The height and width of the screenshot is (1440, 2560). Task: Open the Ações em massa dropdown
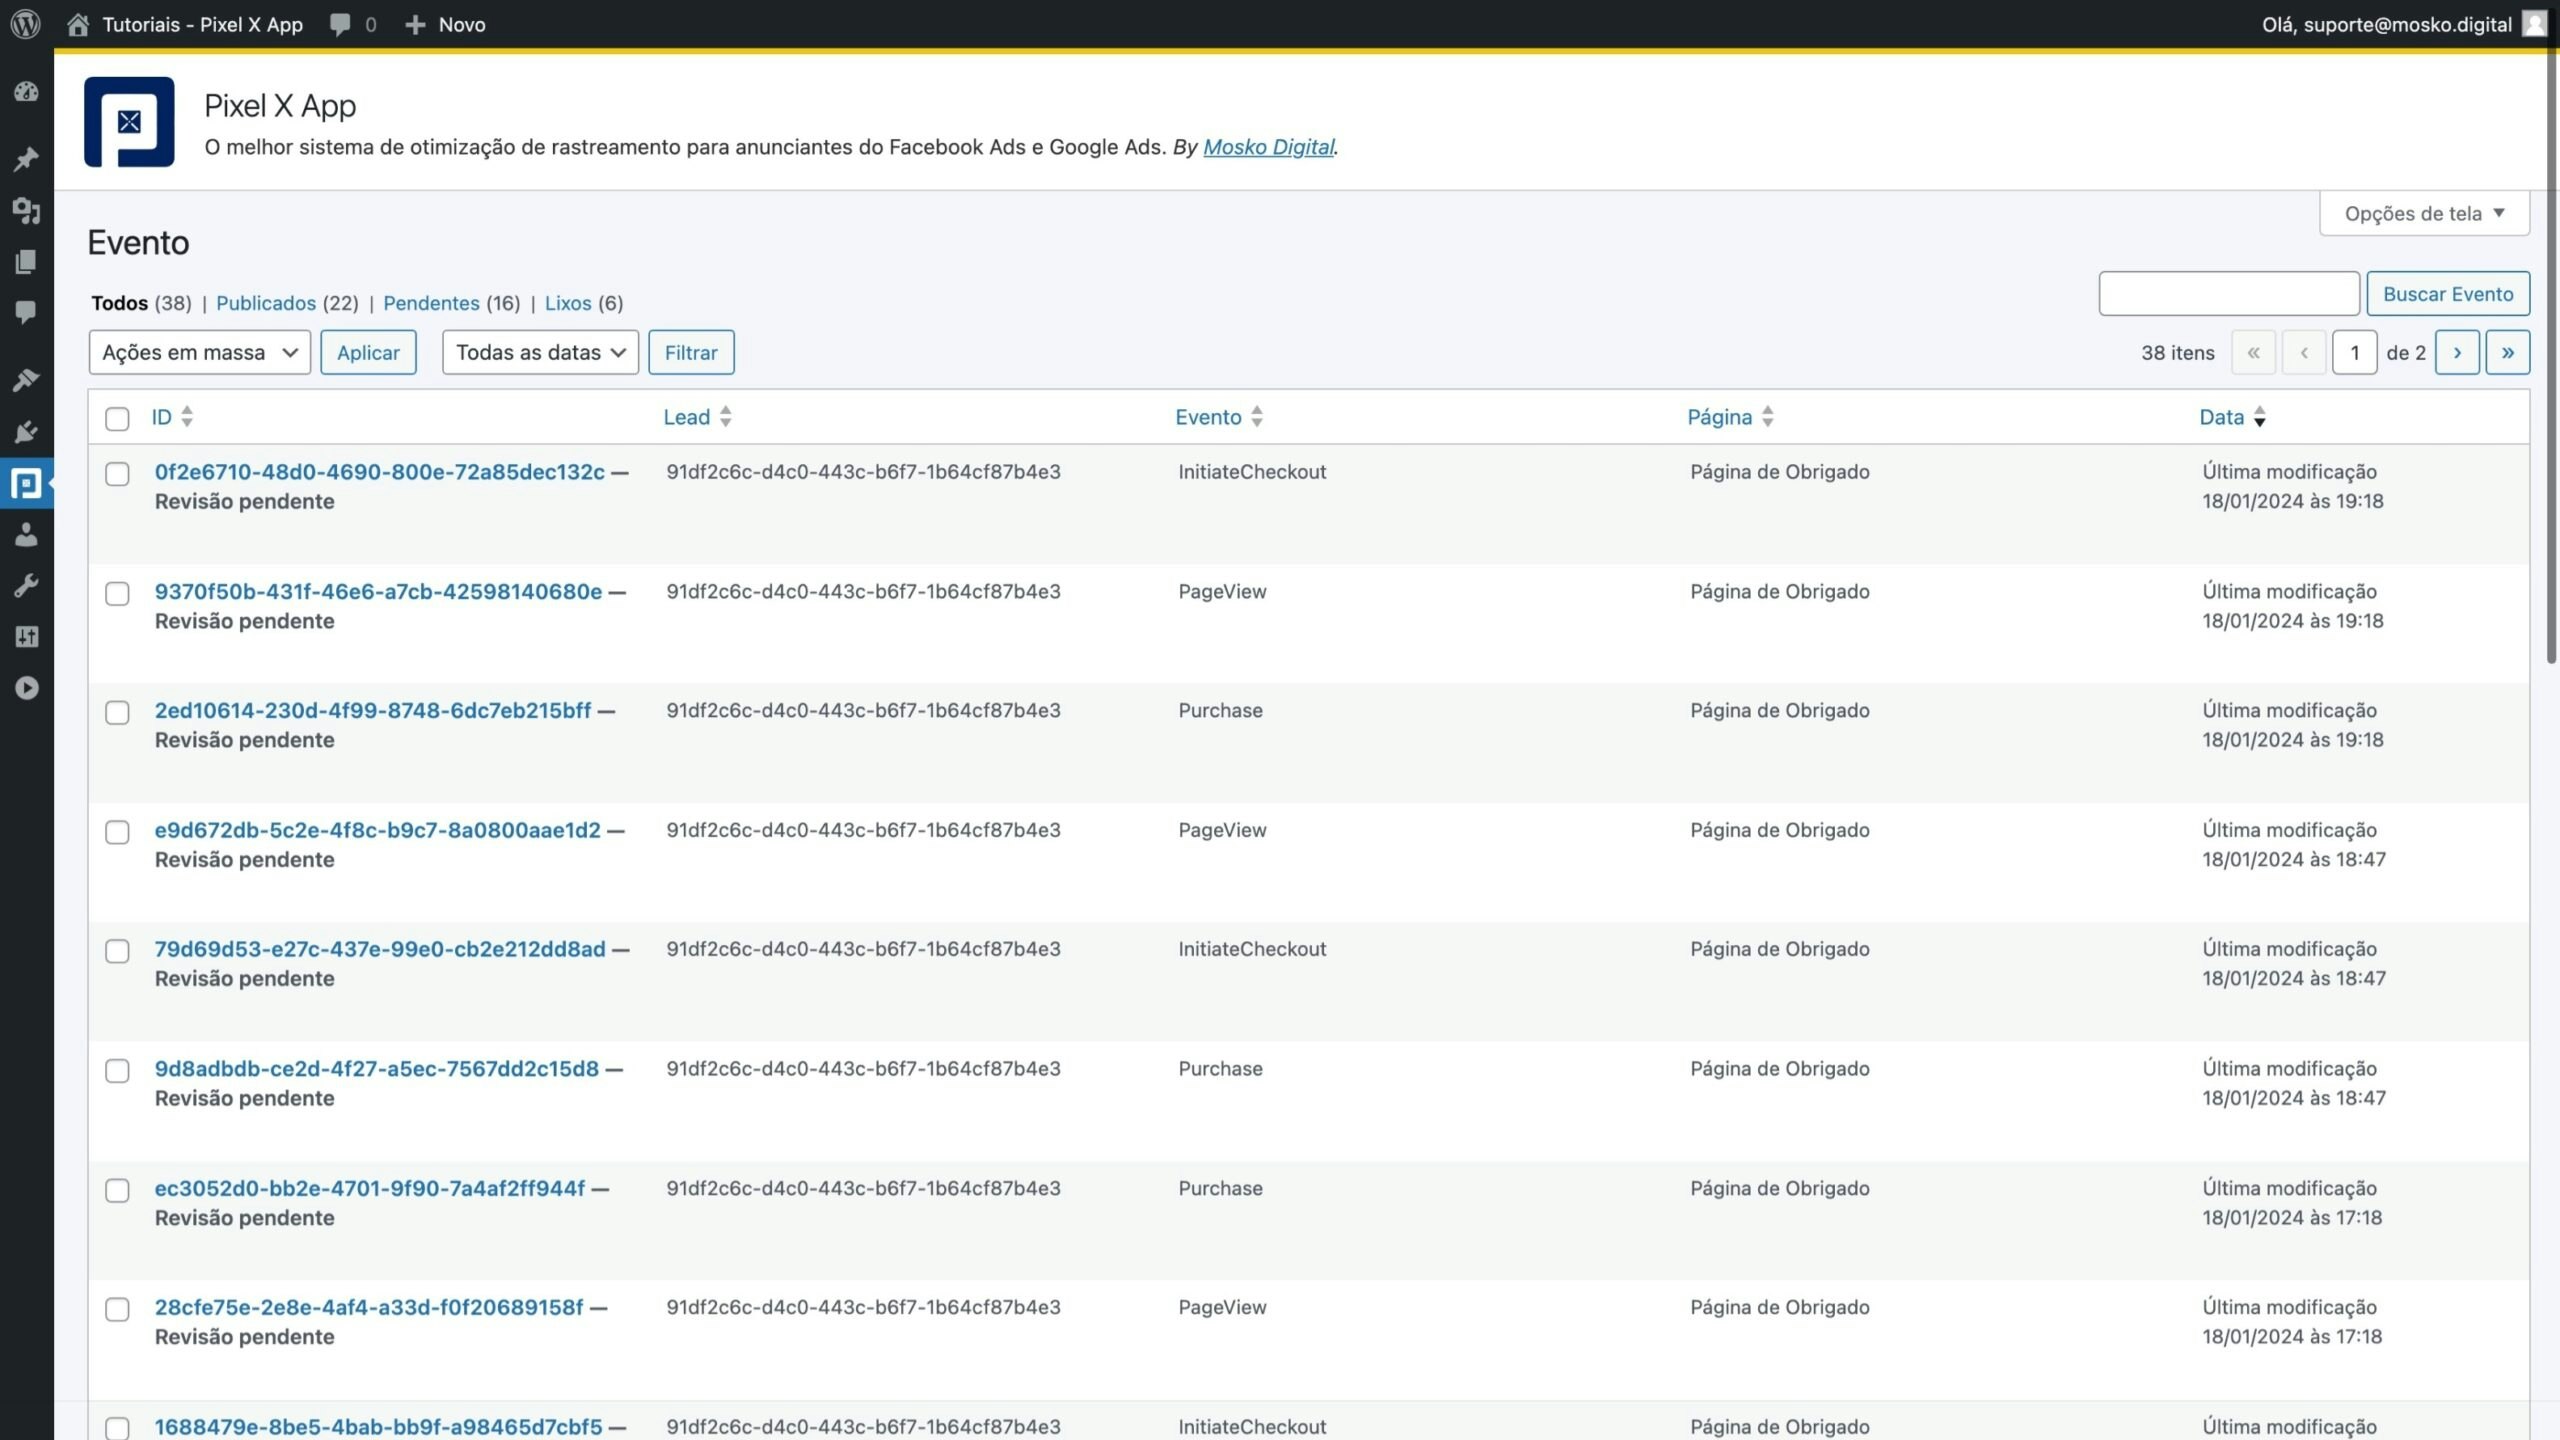(200, 352)
